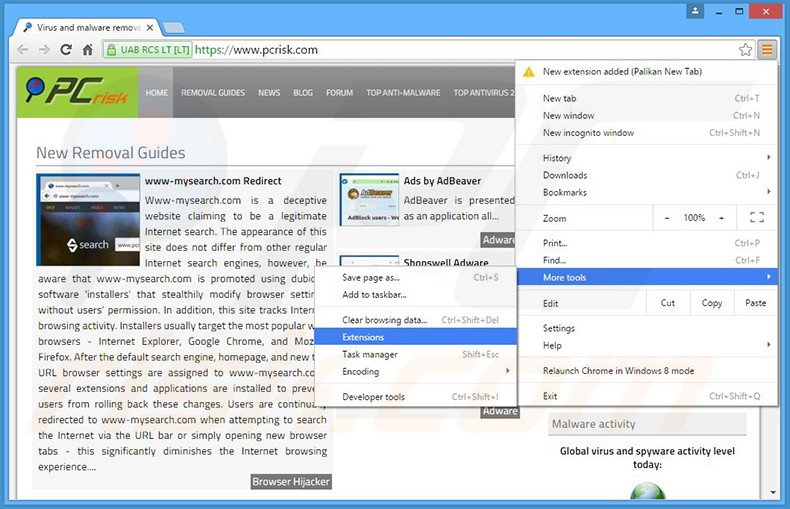Reload the current page
Screen dimensions: 790x509
click(65, 49)
